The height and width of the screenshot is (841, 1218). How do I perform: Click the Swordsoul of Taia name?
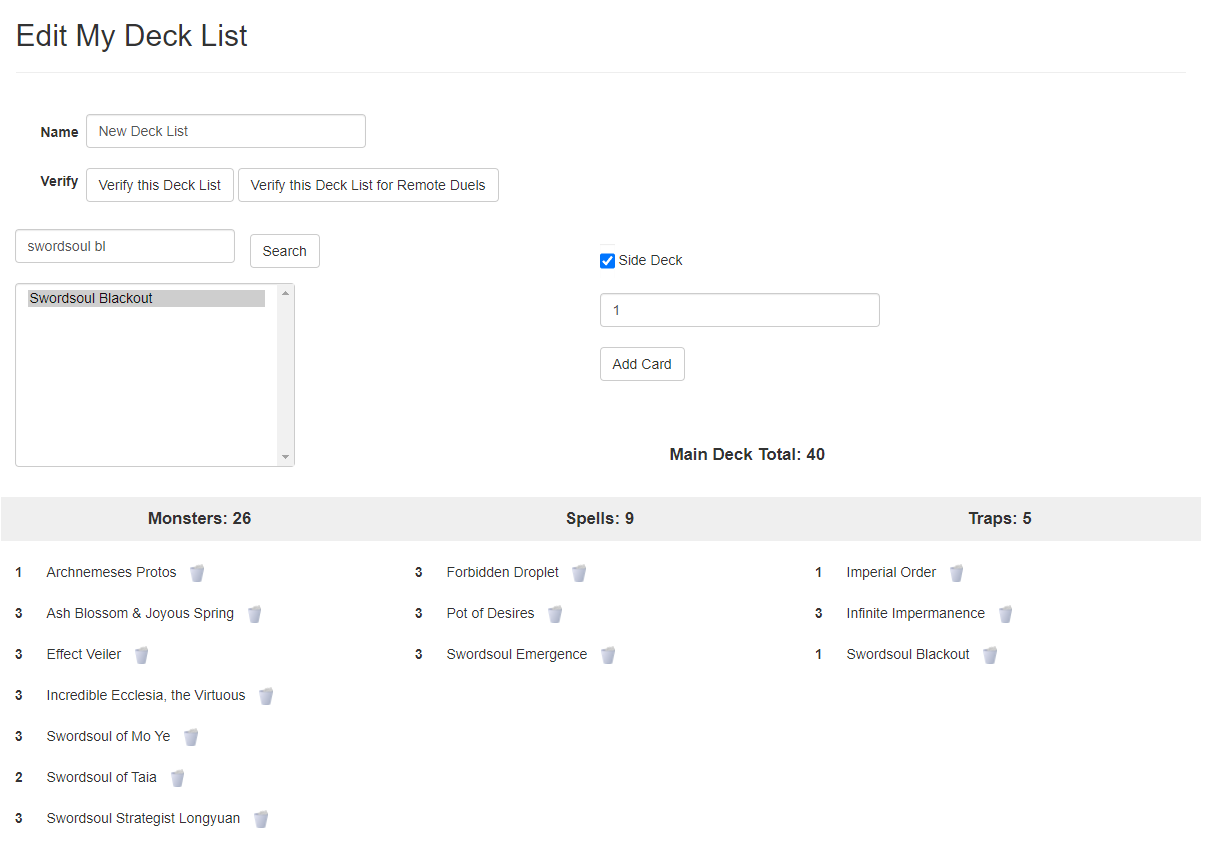pyautogui.click(x=102, y=777)
